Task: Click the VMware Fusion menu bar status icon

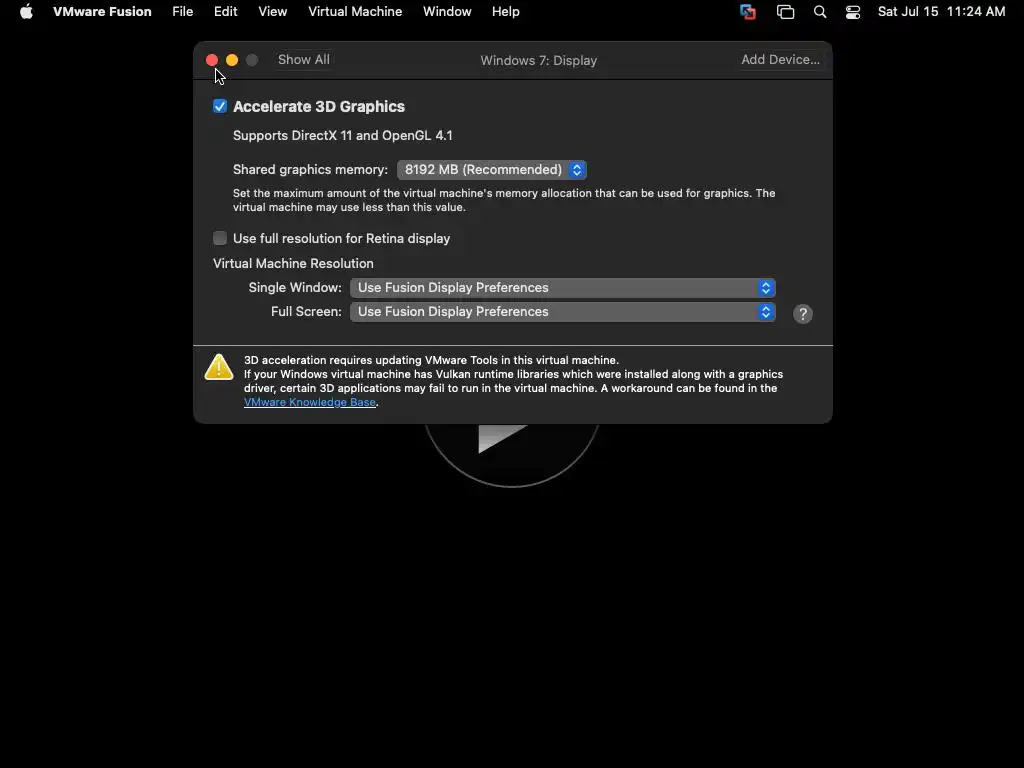Action: (748, 12)
